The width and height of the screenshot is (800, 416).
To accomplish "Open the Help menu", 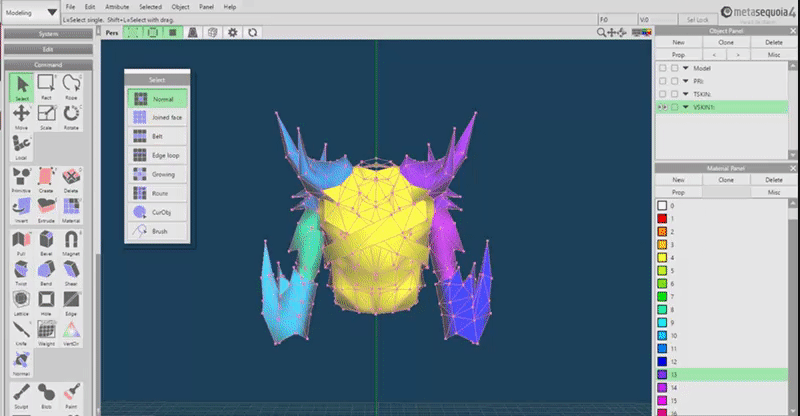I will [x=230, y=7].
